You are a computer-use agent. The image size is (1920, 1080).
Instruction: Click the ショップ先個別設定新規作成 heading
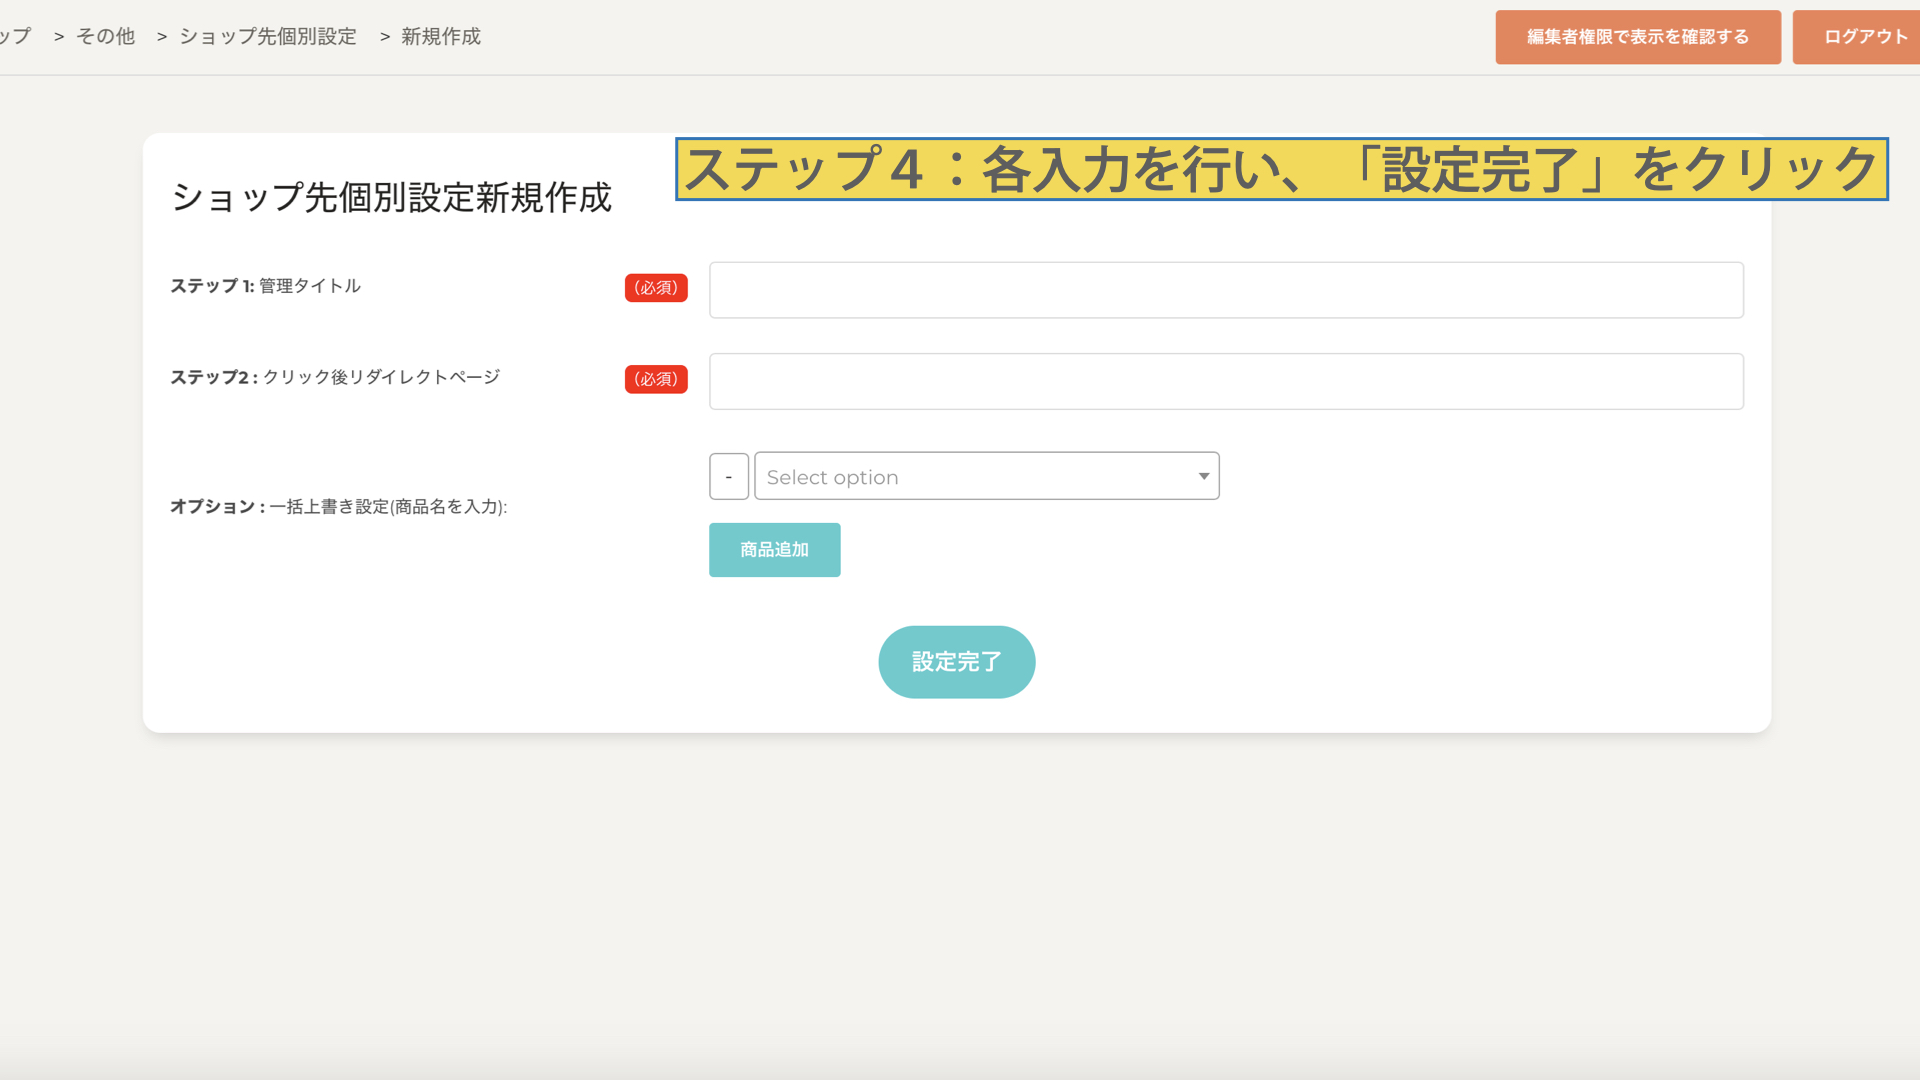tap(391, 198)
